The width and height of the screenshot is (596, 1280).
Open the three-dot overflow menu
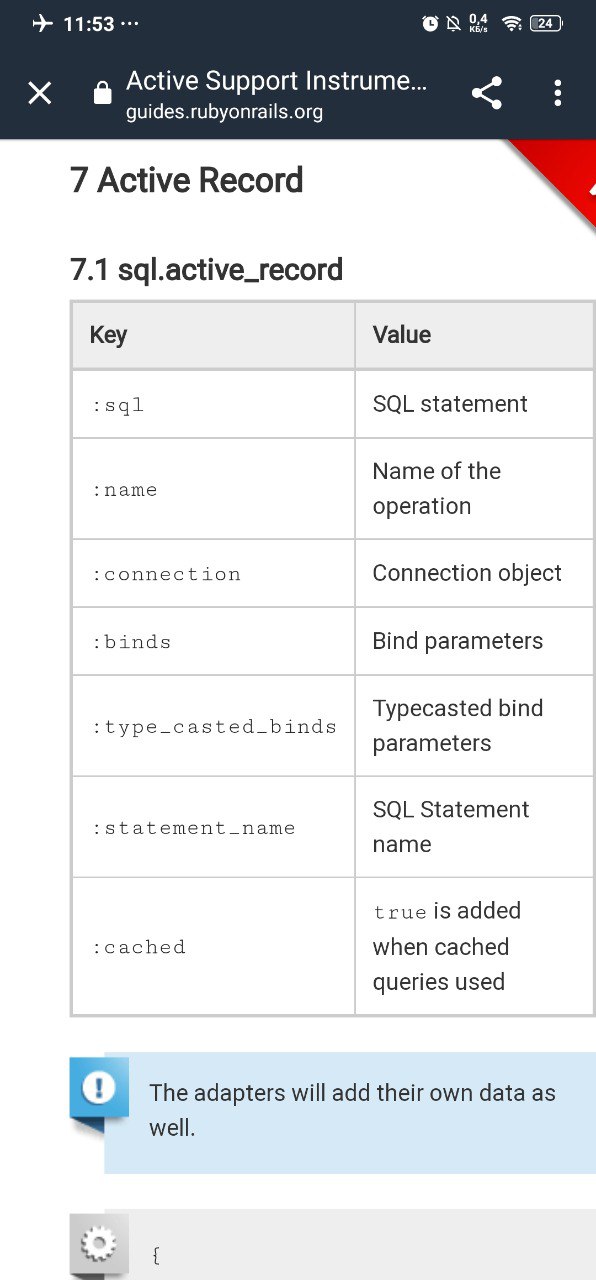coord(557,94)
